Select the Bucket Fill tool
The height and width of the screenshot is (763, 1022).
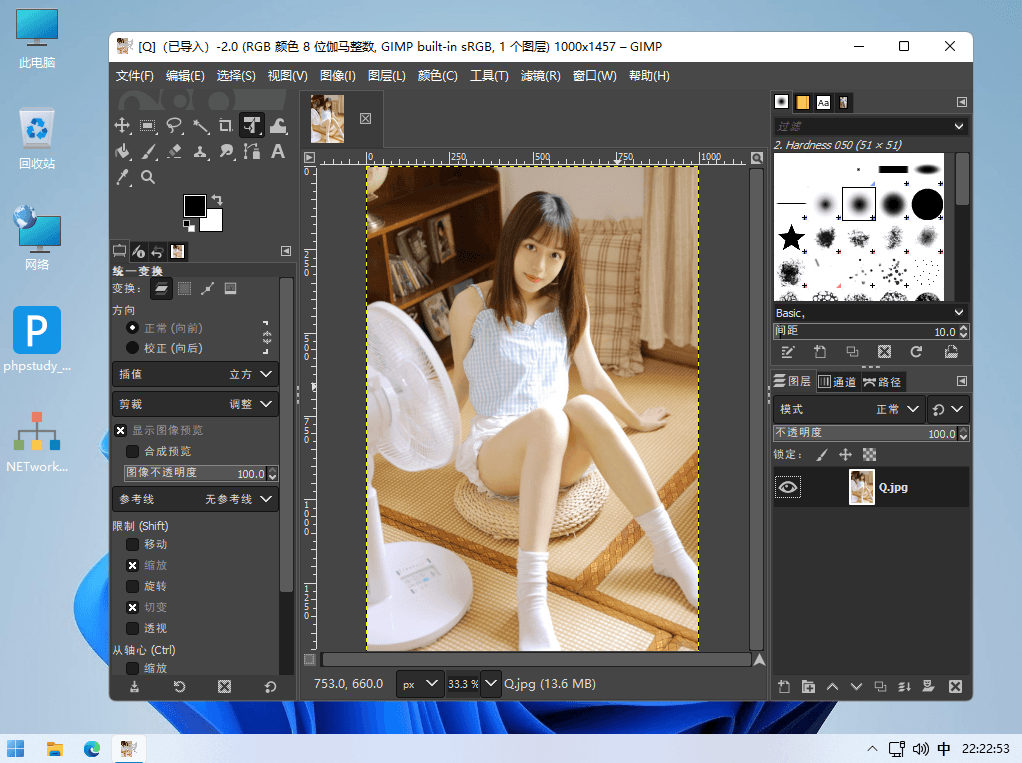[x=122, y=151]
